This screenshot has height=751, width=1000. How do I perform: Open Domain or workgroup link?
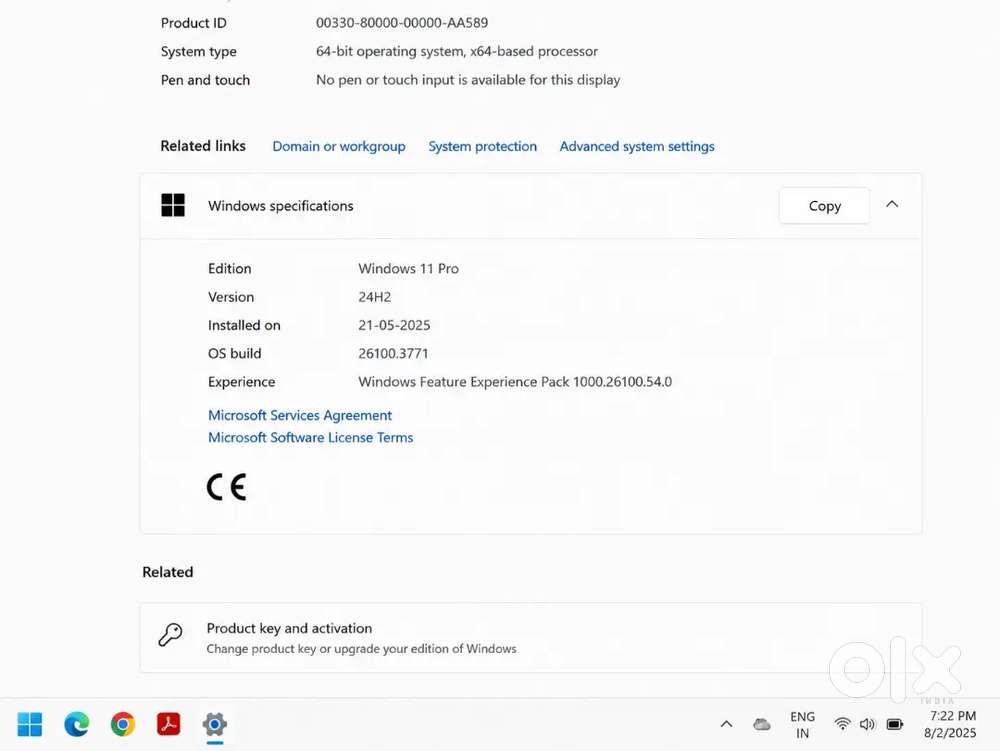[x=339, y=147]
